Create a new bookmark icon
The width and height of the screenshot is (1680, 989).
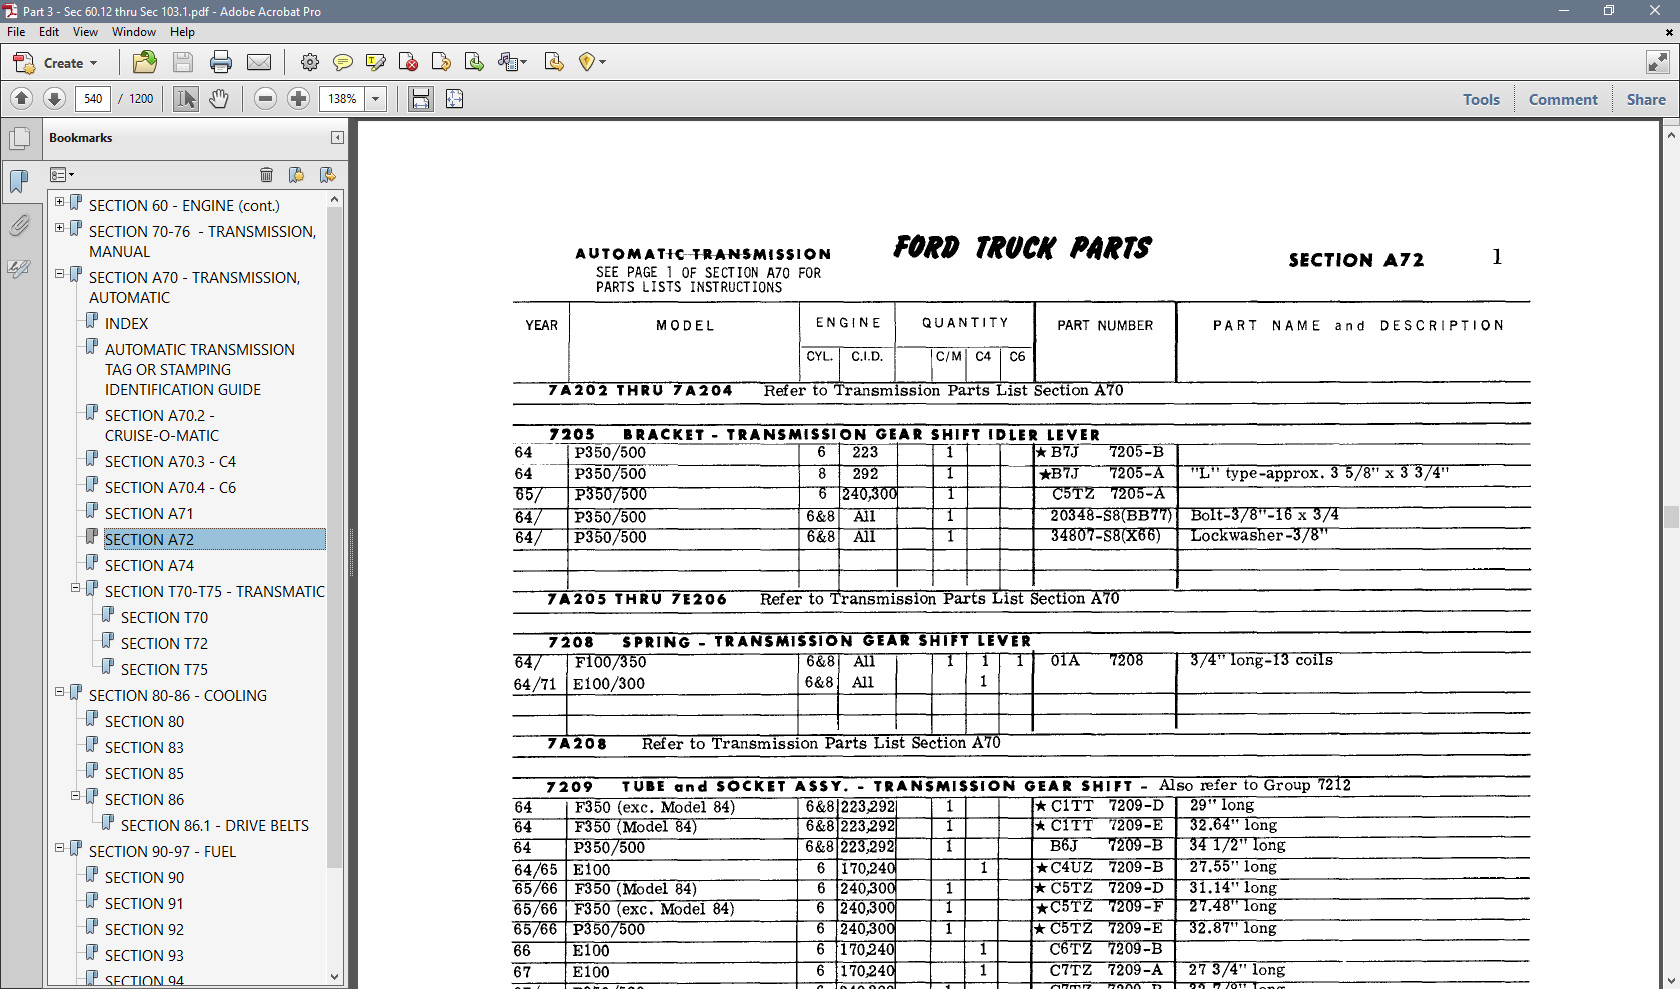click(296, 175)
